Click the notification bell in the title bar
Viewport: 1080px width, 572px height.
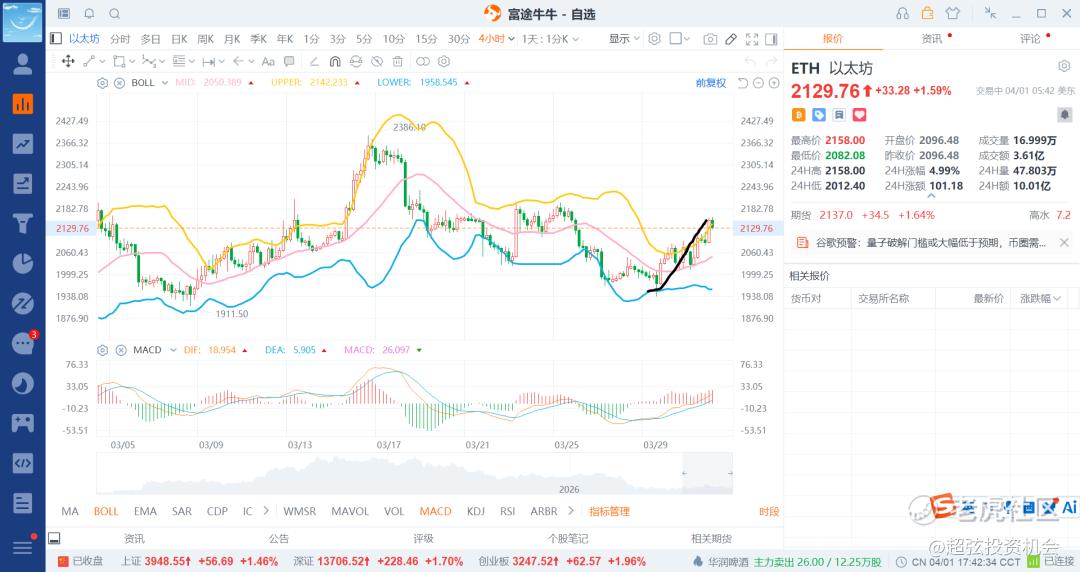(89, 14)
